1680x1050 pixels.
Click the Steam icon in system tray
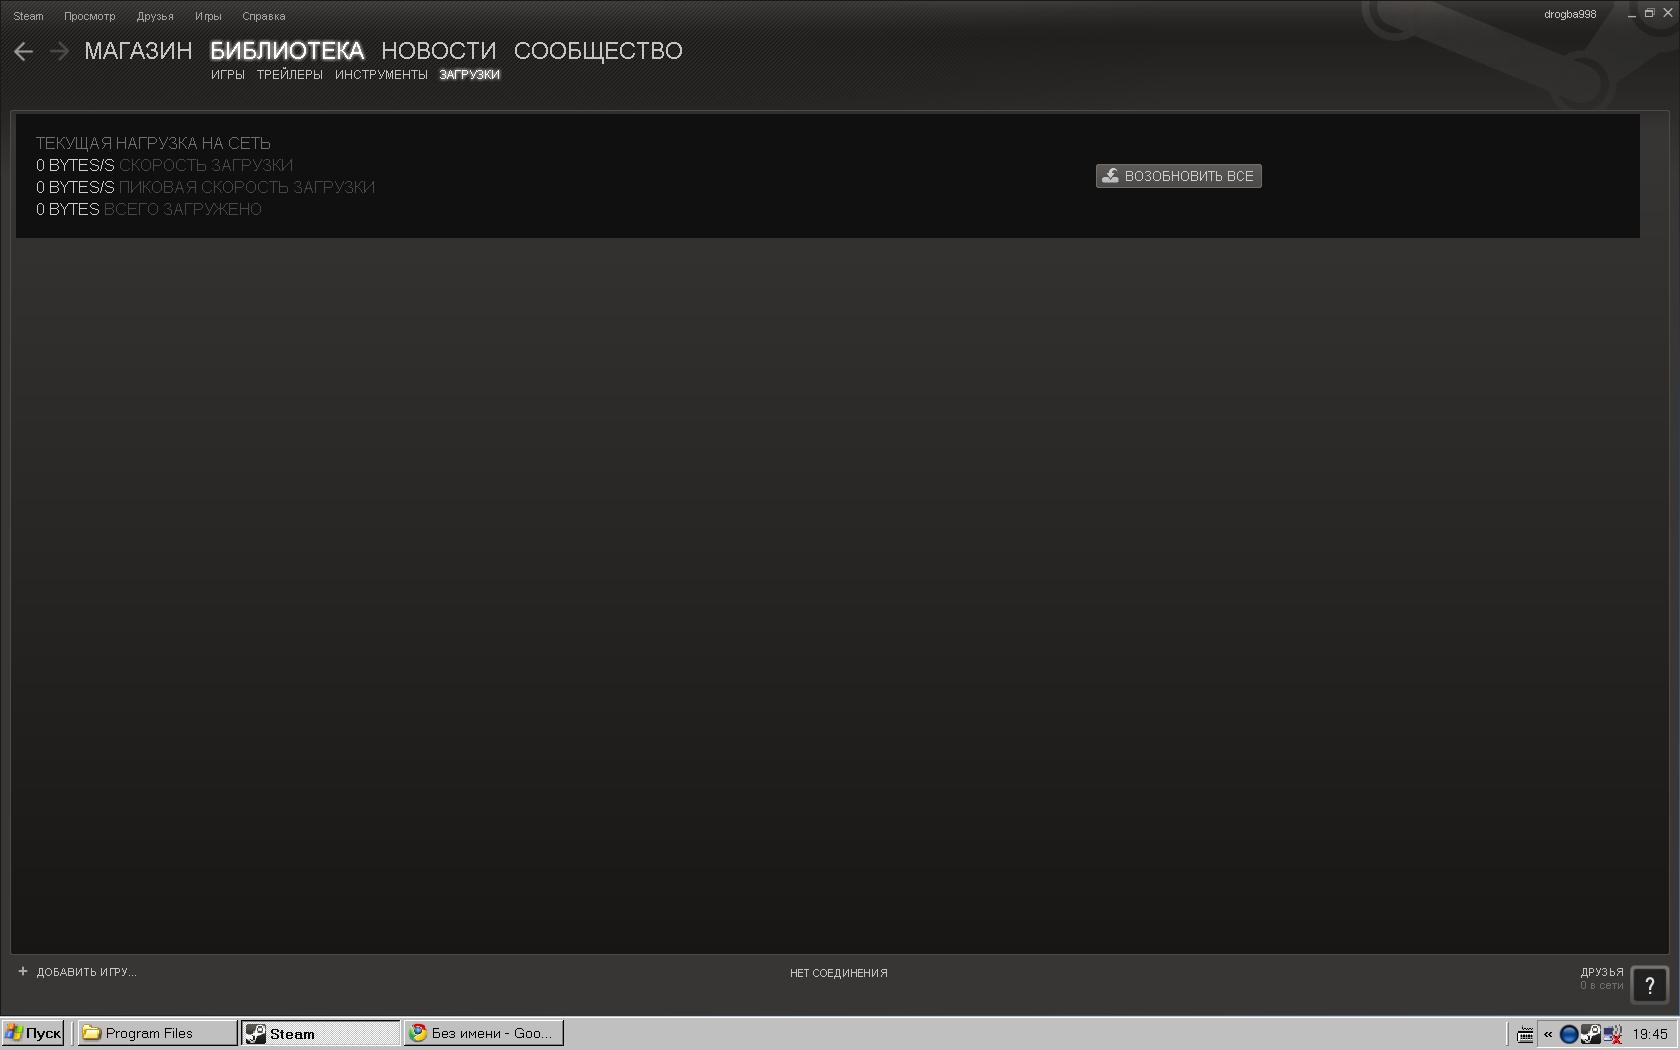tap(1590, 1034)
